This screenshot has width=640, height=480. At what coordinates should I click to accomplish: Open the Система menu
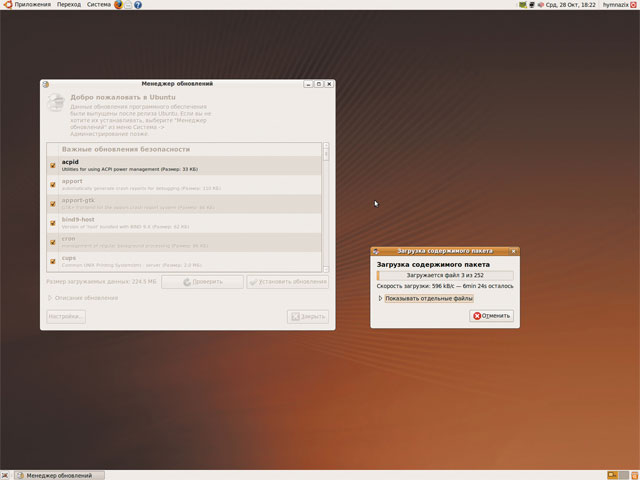[99, 4]
